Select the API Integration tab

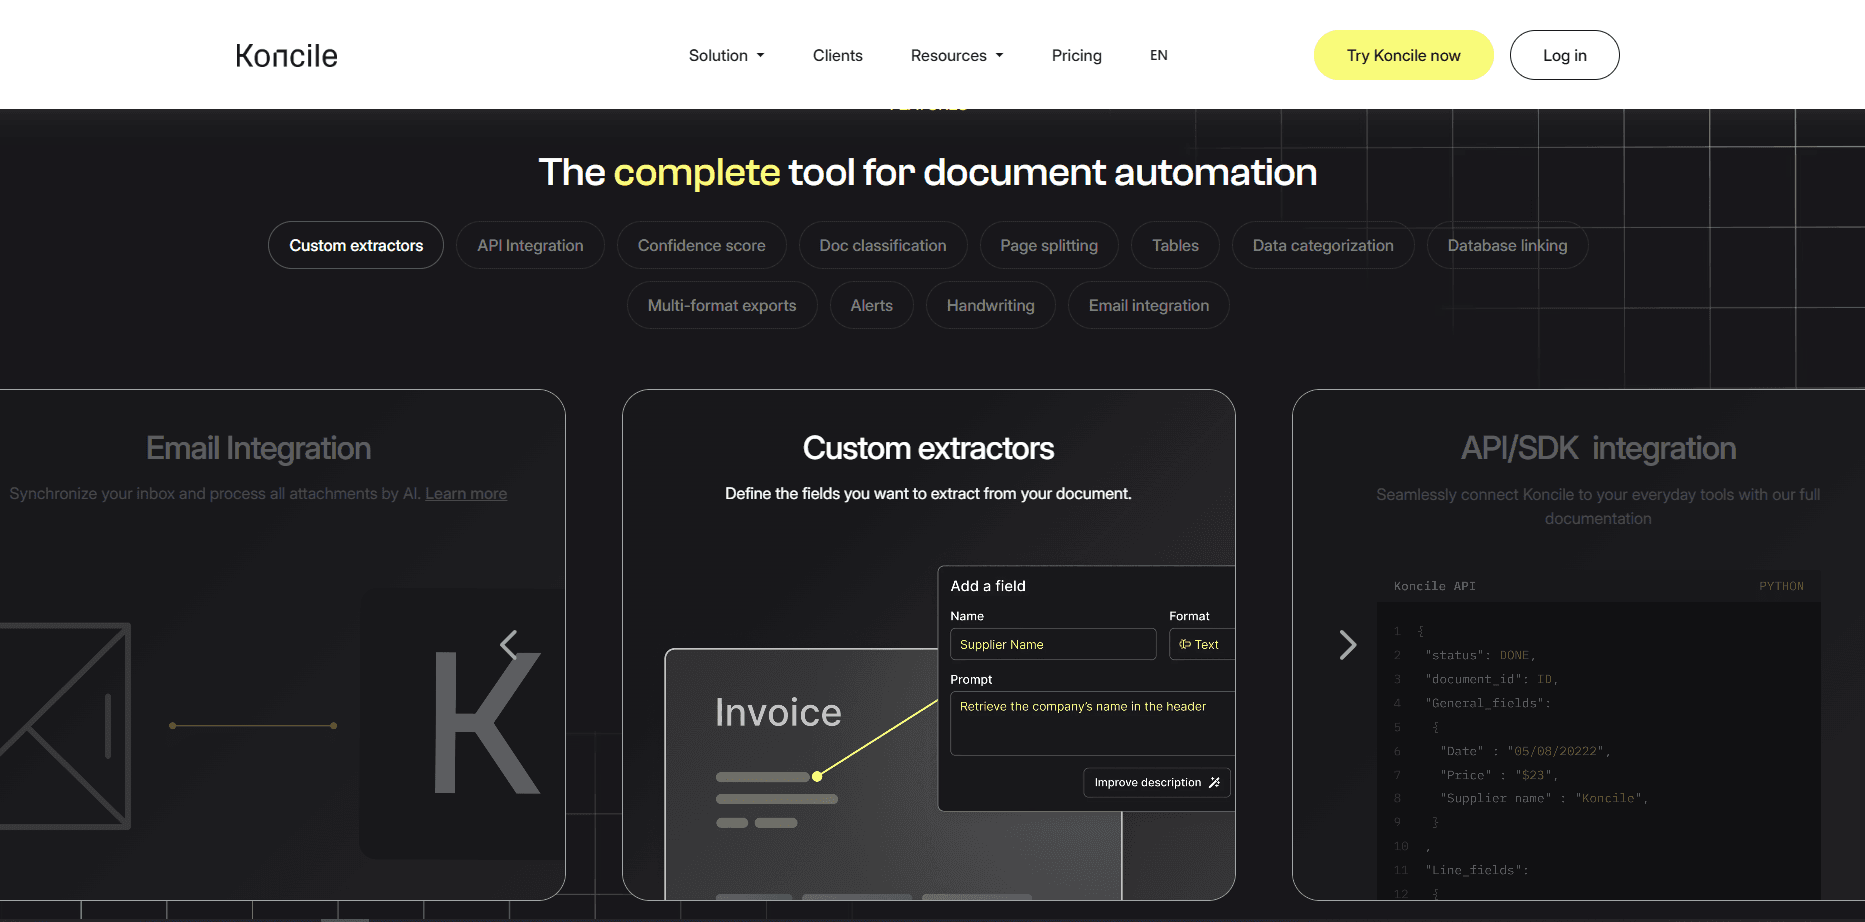pos(530,245)
